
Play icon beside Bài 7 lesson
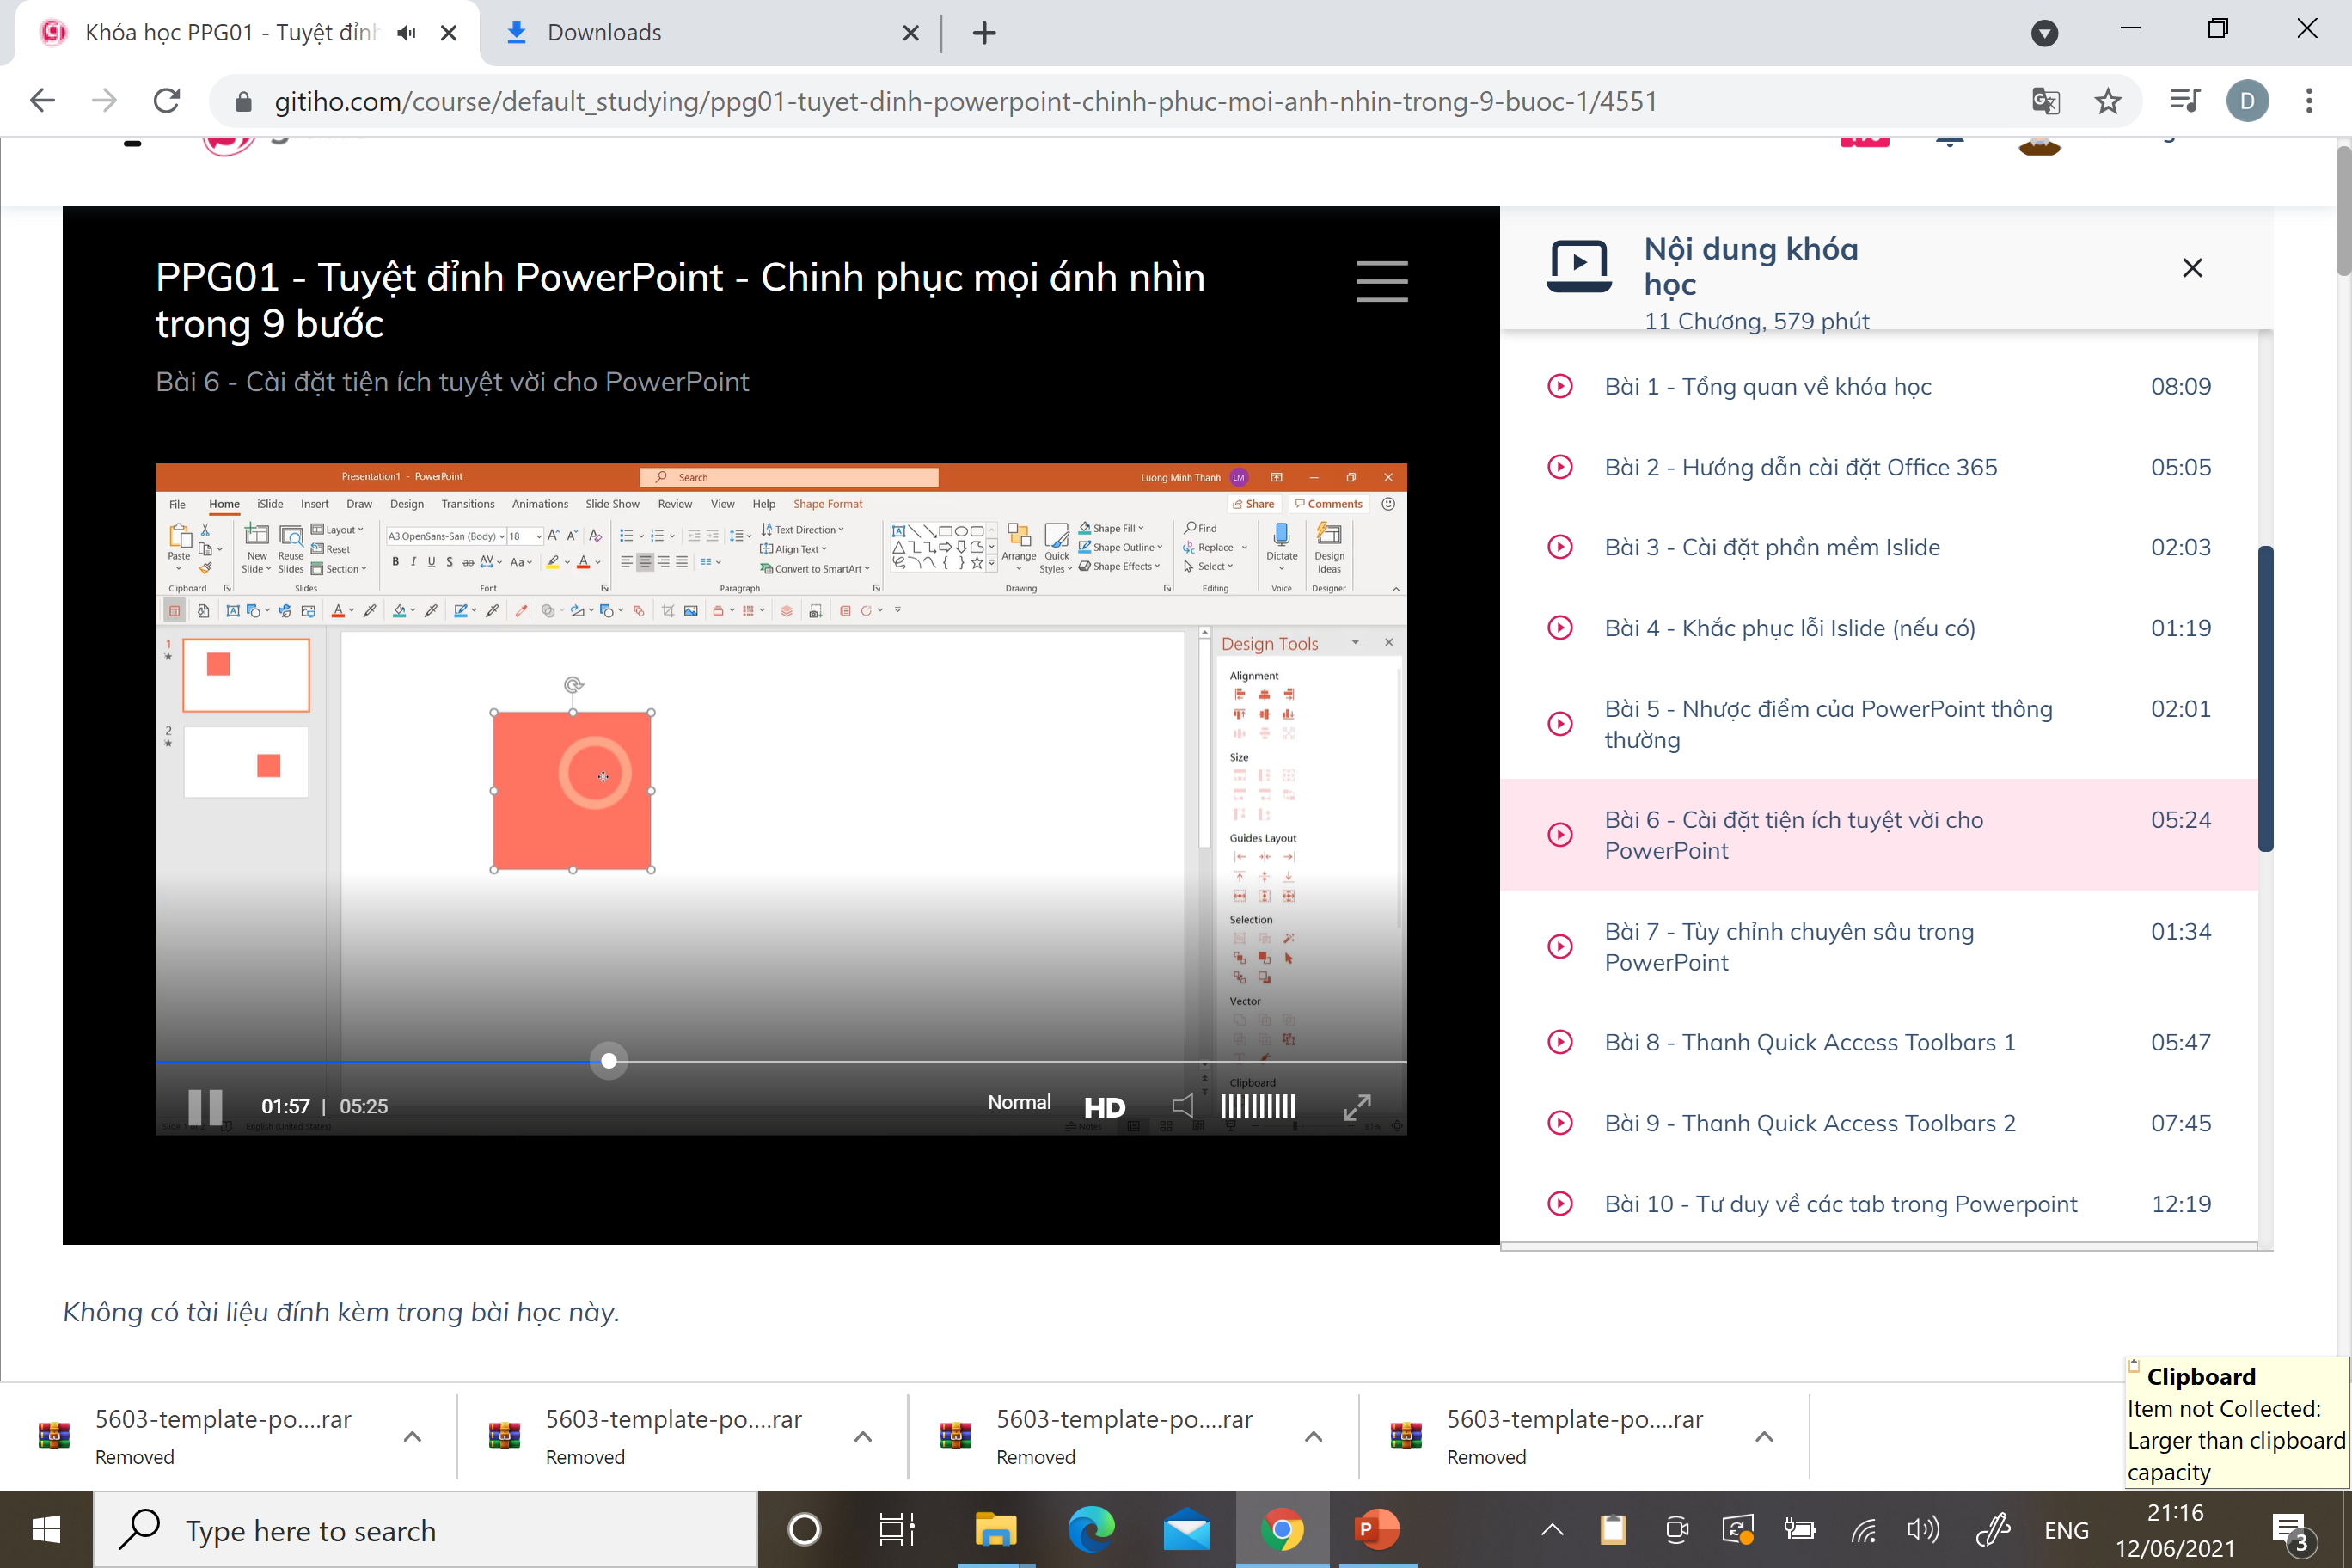coord(1560,946)
